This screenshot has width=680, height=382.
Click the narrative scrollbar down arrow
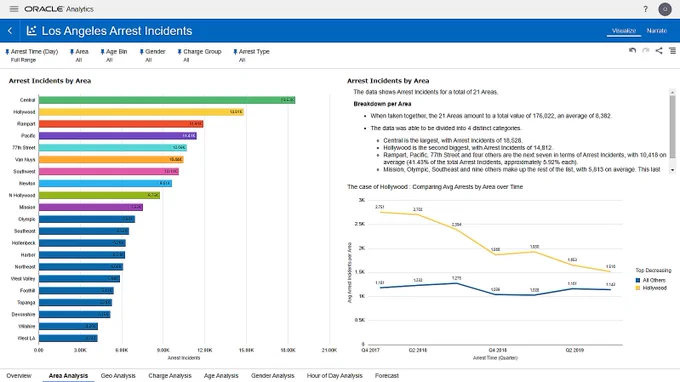tap(672, 170)
